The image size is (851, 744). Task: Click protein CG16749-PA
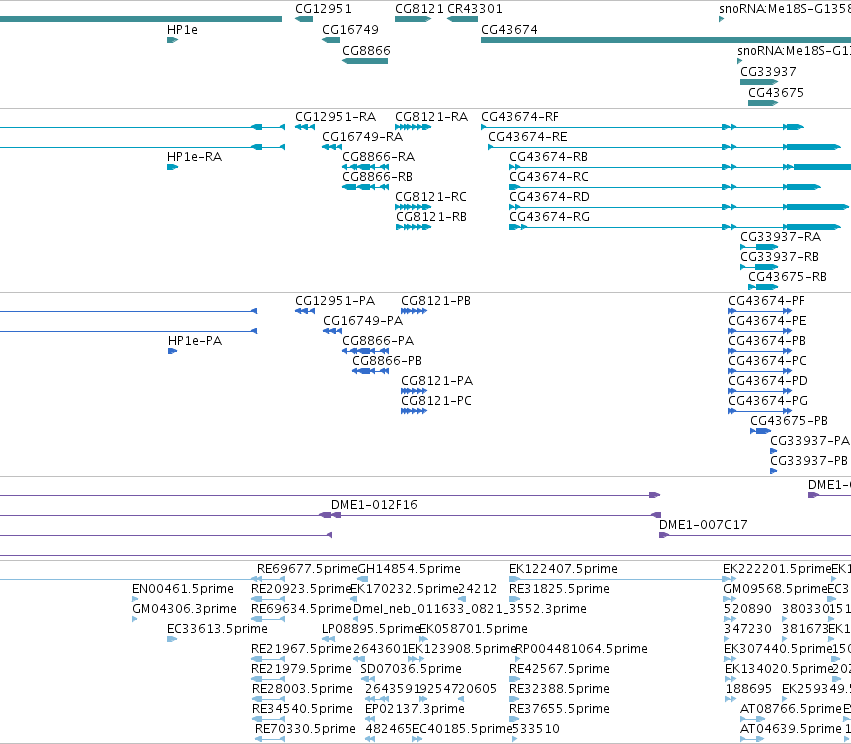coord(363,321)
